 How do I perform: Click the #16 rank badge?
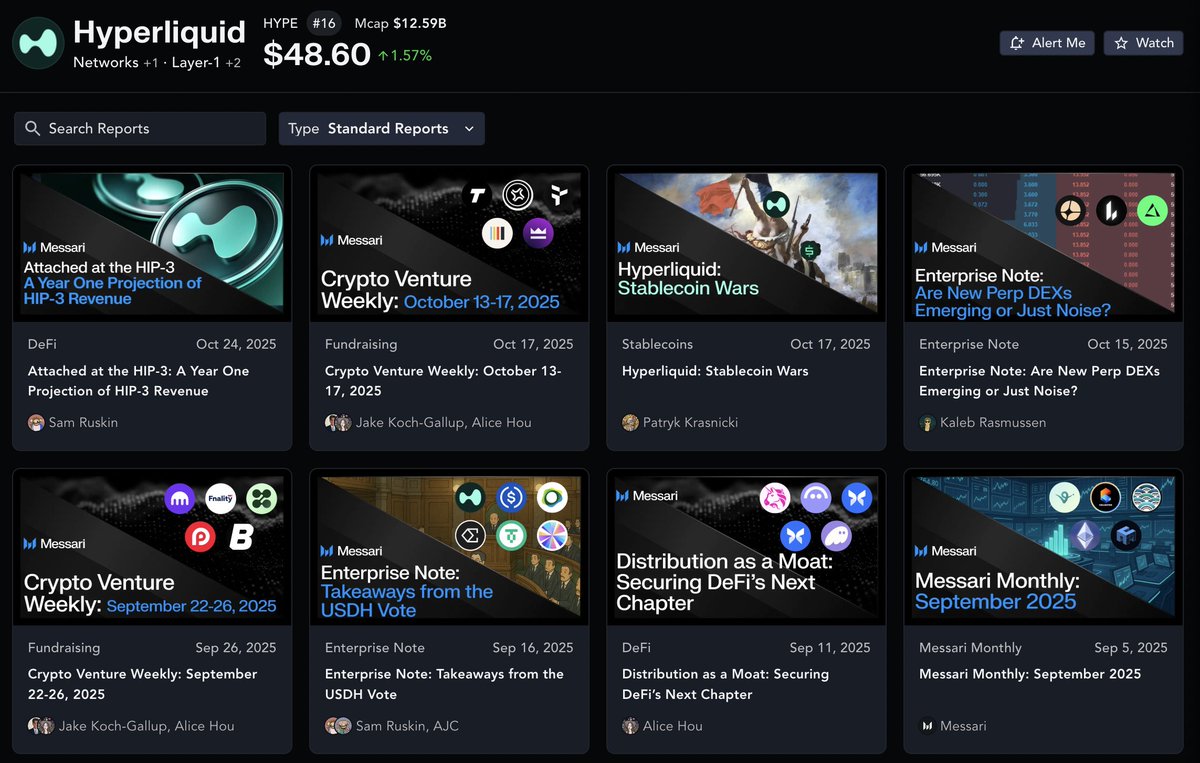point(322,23)
